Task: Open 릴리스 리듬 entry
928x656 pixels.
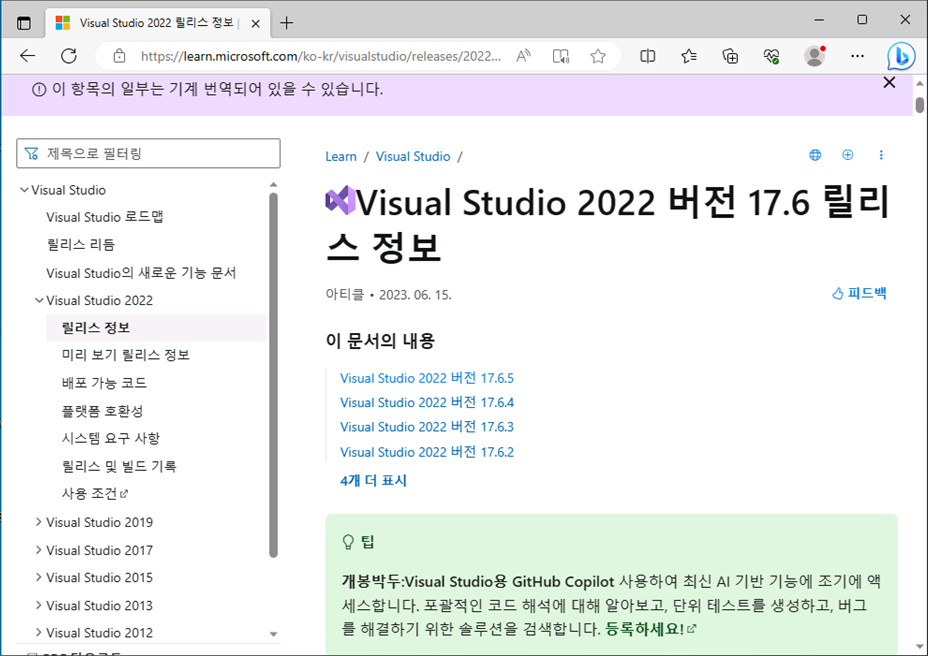Action: (80, 245)
